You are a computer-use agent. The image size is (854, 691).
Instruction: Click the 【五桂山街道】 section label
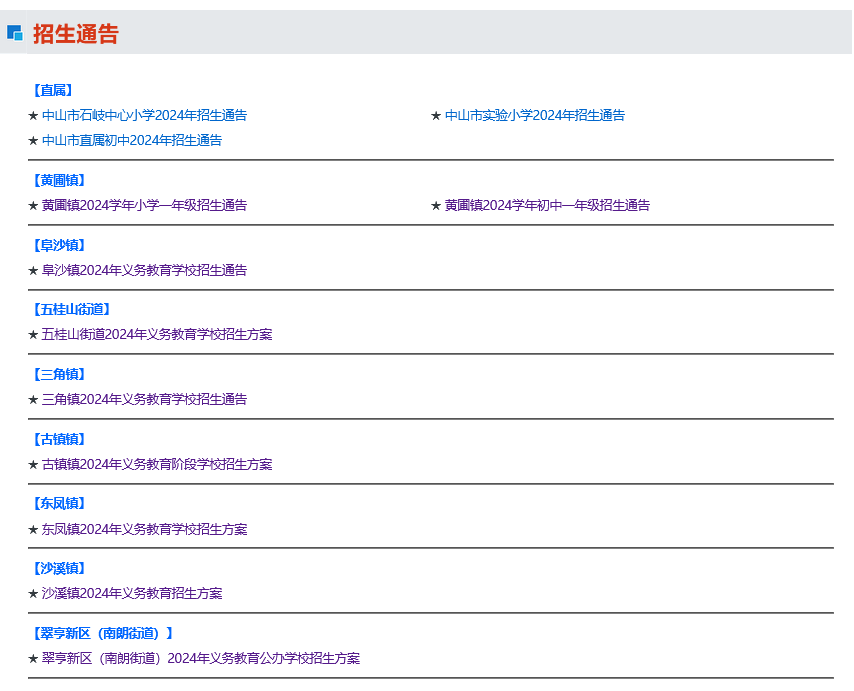point(71,309)
